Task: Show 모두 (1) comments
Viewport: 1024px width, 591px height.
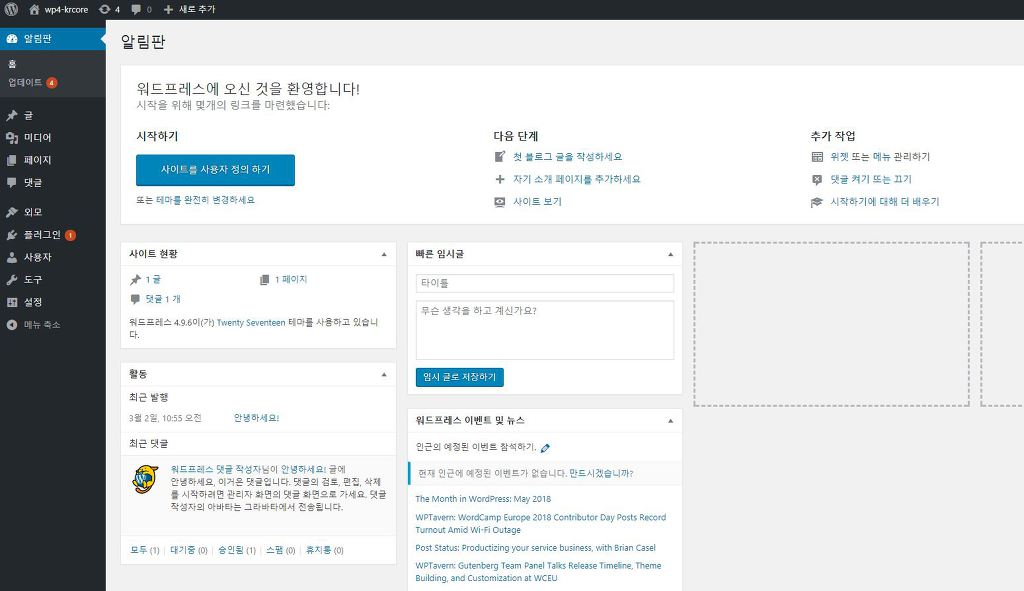Action: [145, 551]
